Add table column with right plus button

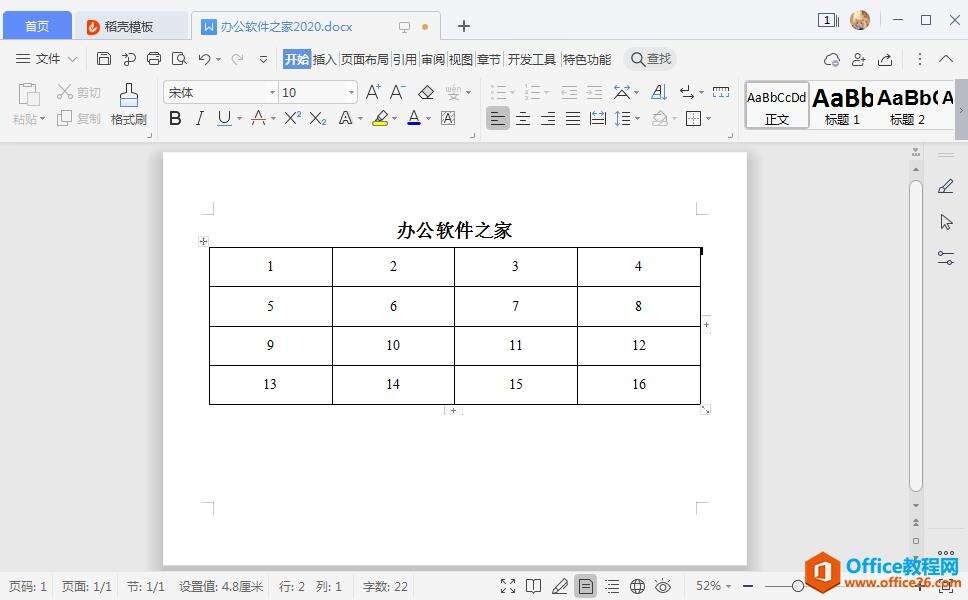706,325
